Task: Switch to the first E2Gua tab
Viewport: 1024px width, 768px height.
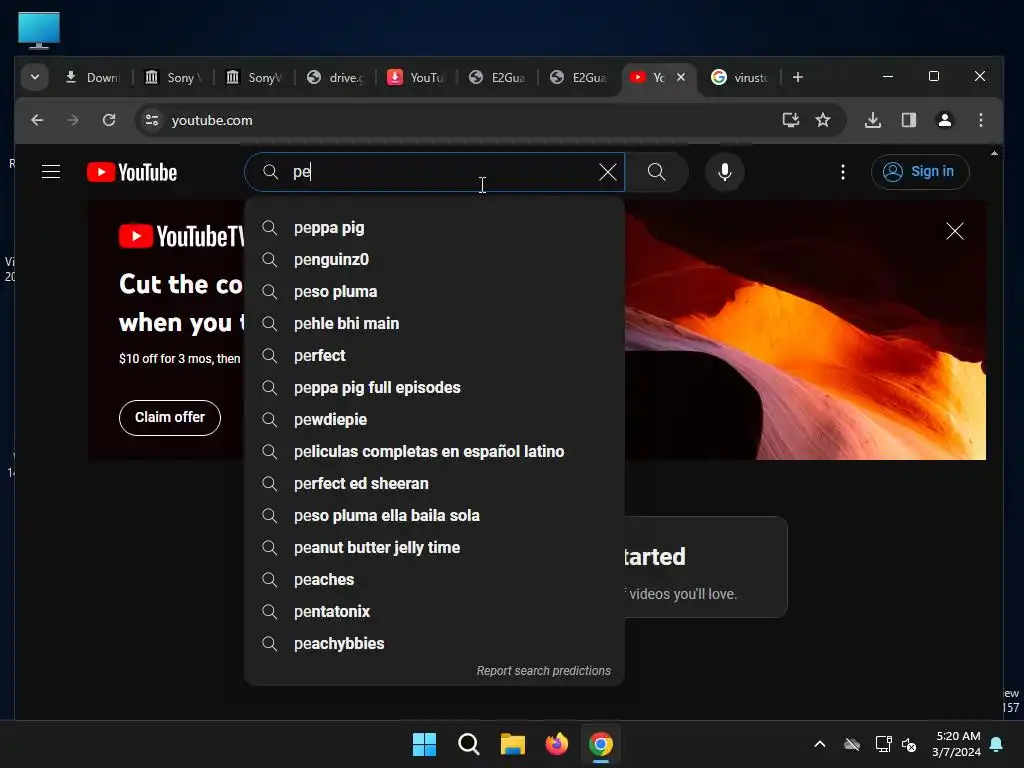Action: [x=497, y=78]
